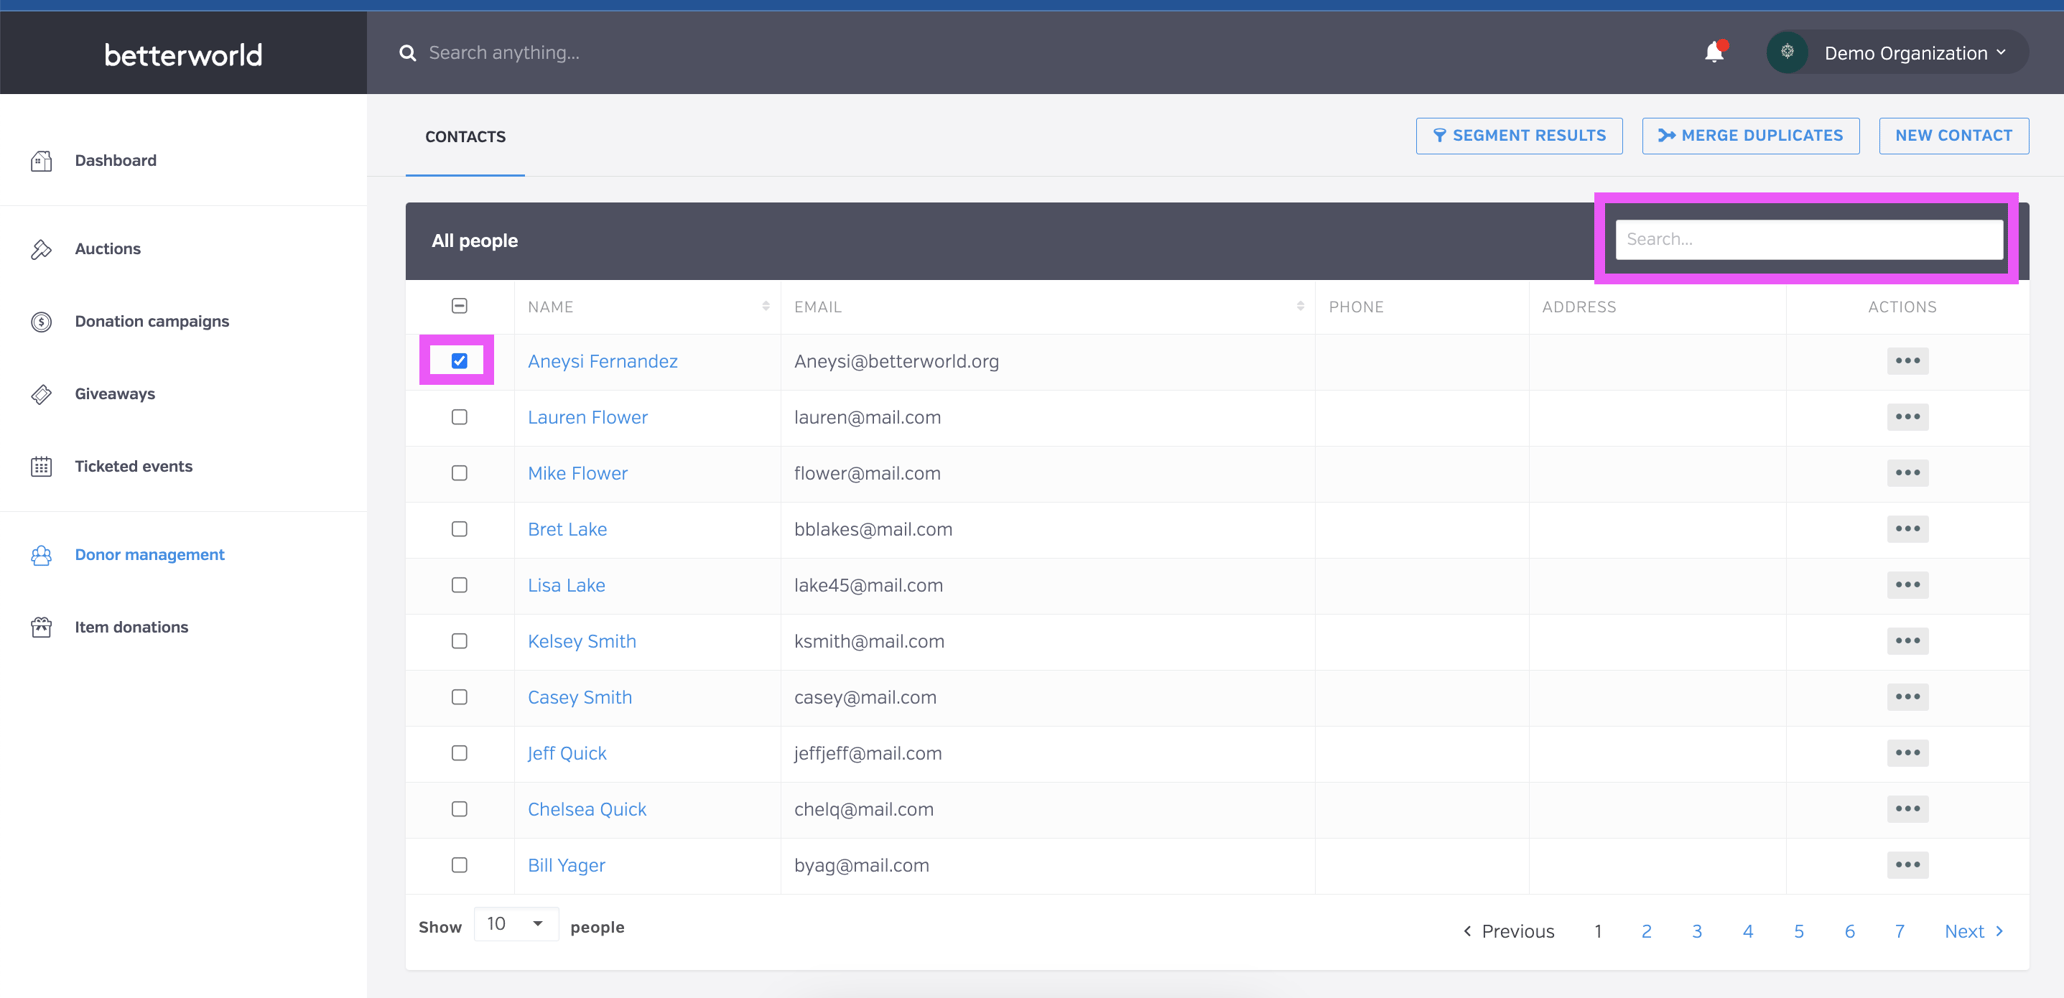Click the NEW CONTACT button

click(1952, 135)
